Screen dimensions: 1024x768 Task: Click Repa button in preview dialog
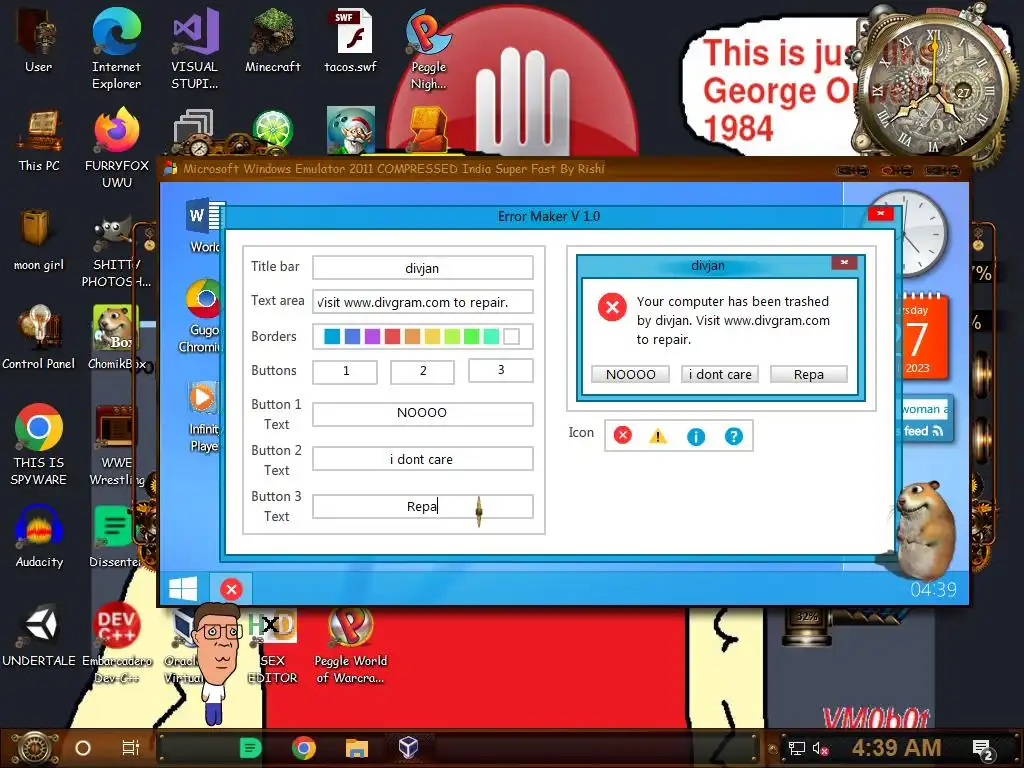tap(808, 374)
